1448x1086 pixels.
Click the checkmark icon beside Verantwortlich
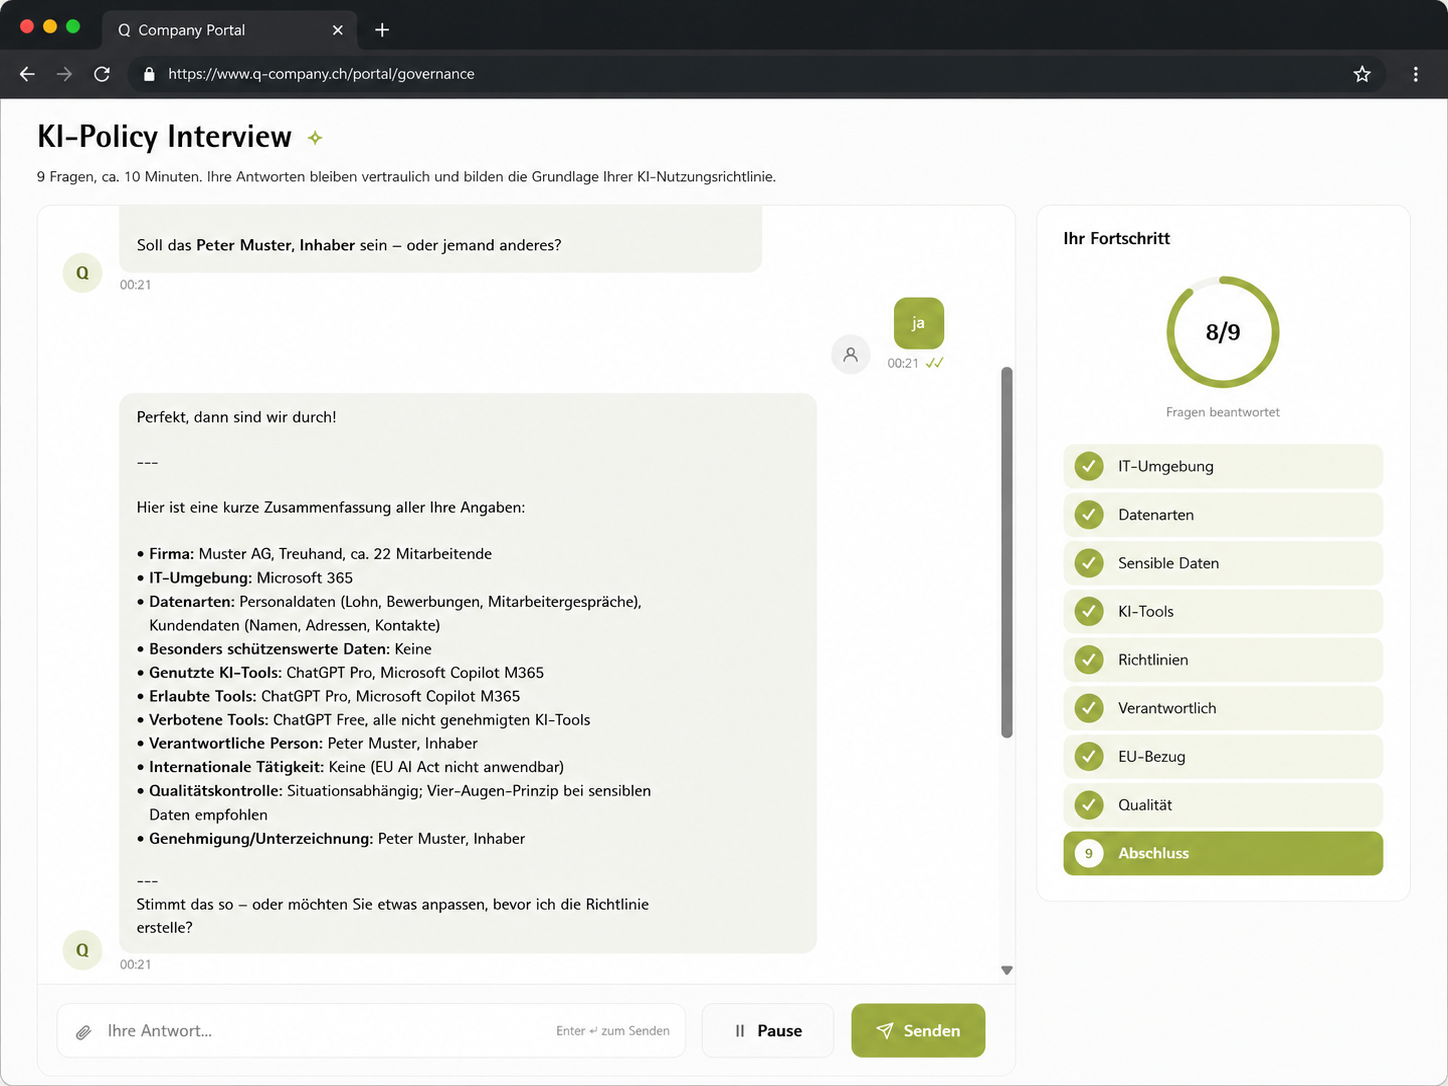(1089, 708)
